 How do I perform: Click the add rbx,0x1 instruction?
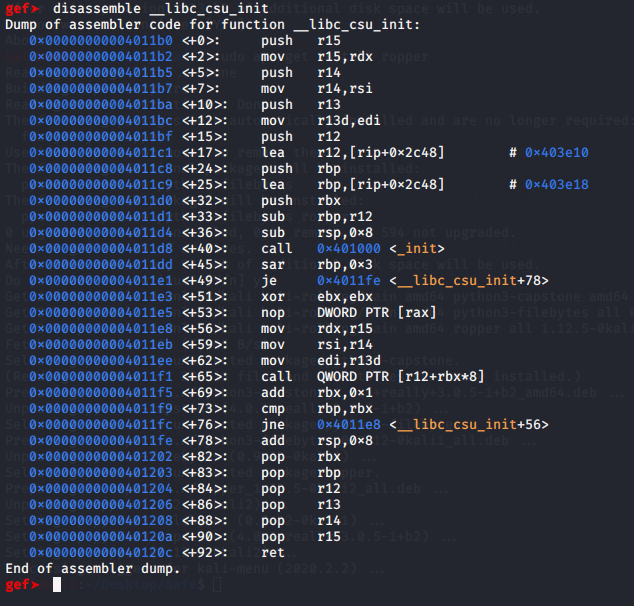click(298, 393)
